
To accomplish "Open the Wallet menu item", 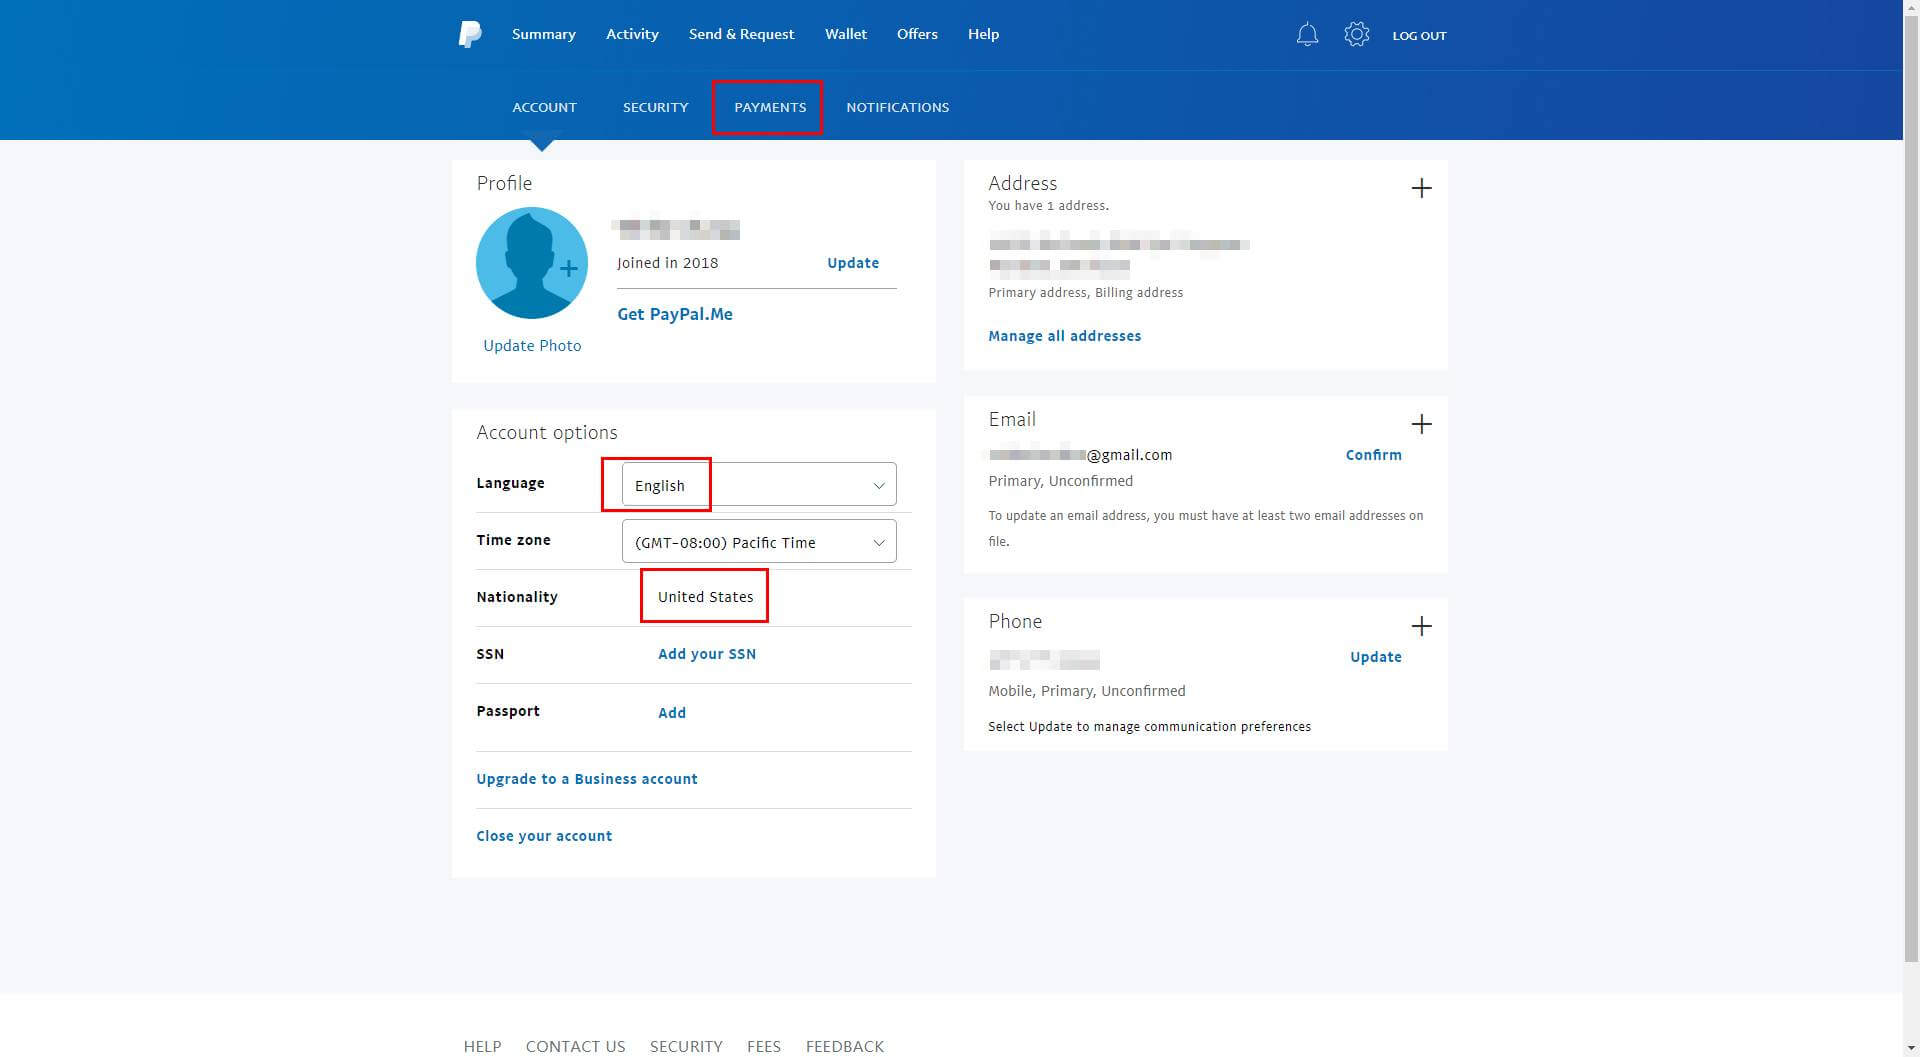I will [845, 34].
